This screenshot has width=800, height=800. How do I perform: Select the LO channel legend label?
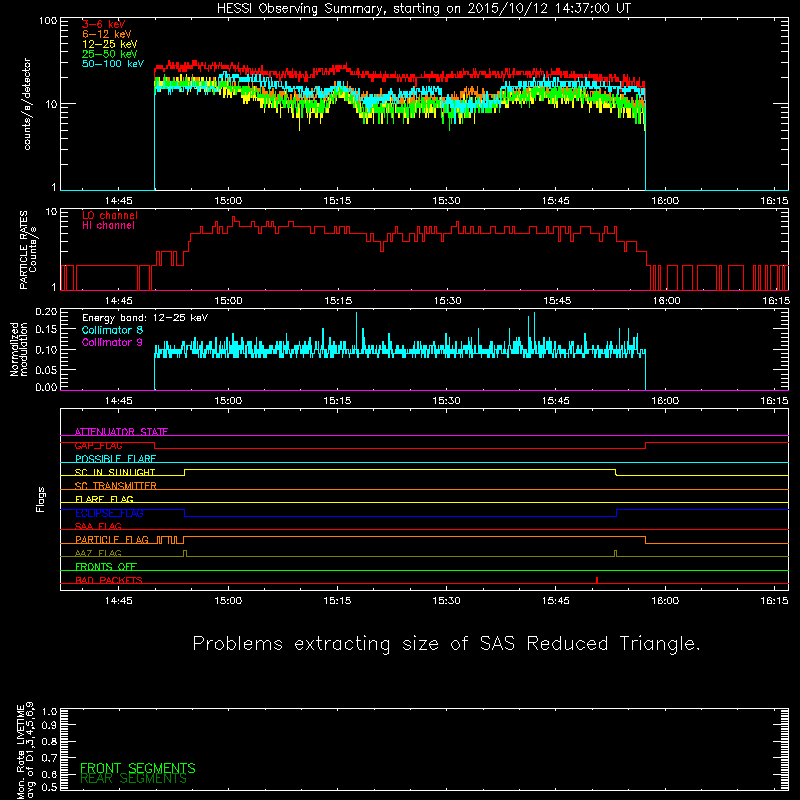tap(110, 215)
